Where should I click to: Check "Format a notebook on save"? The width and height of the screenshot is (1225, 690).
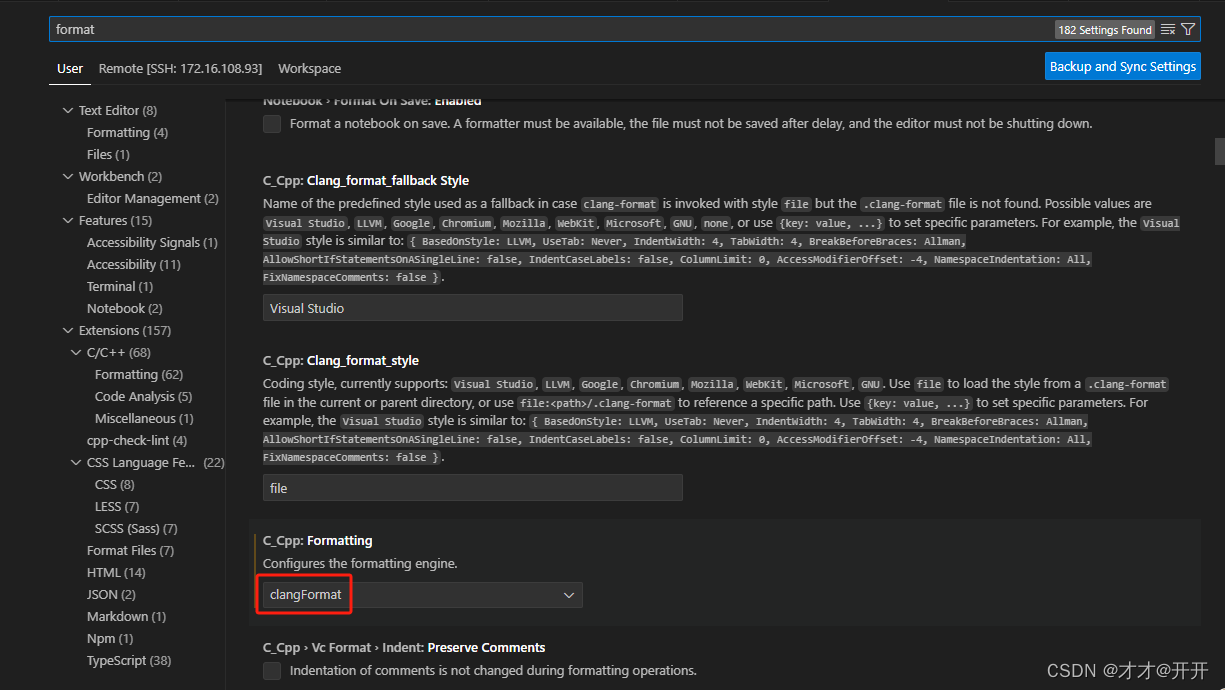coord(271,124)
